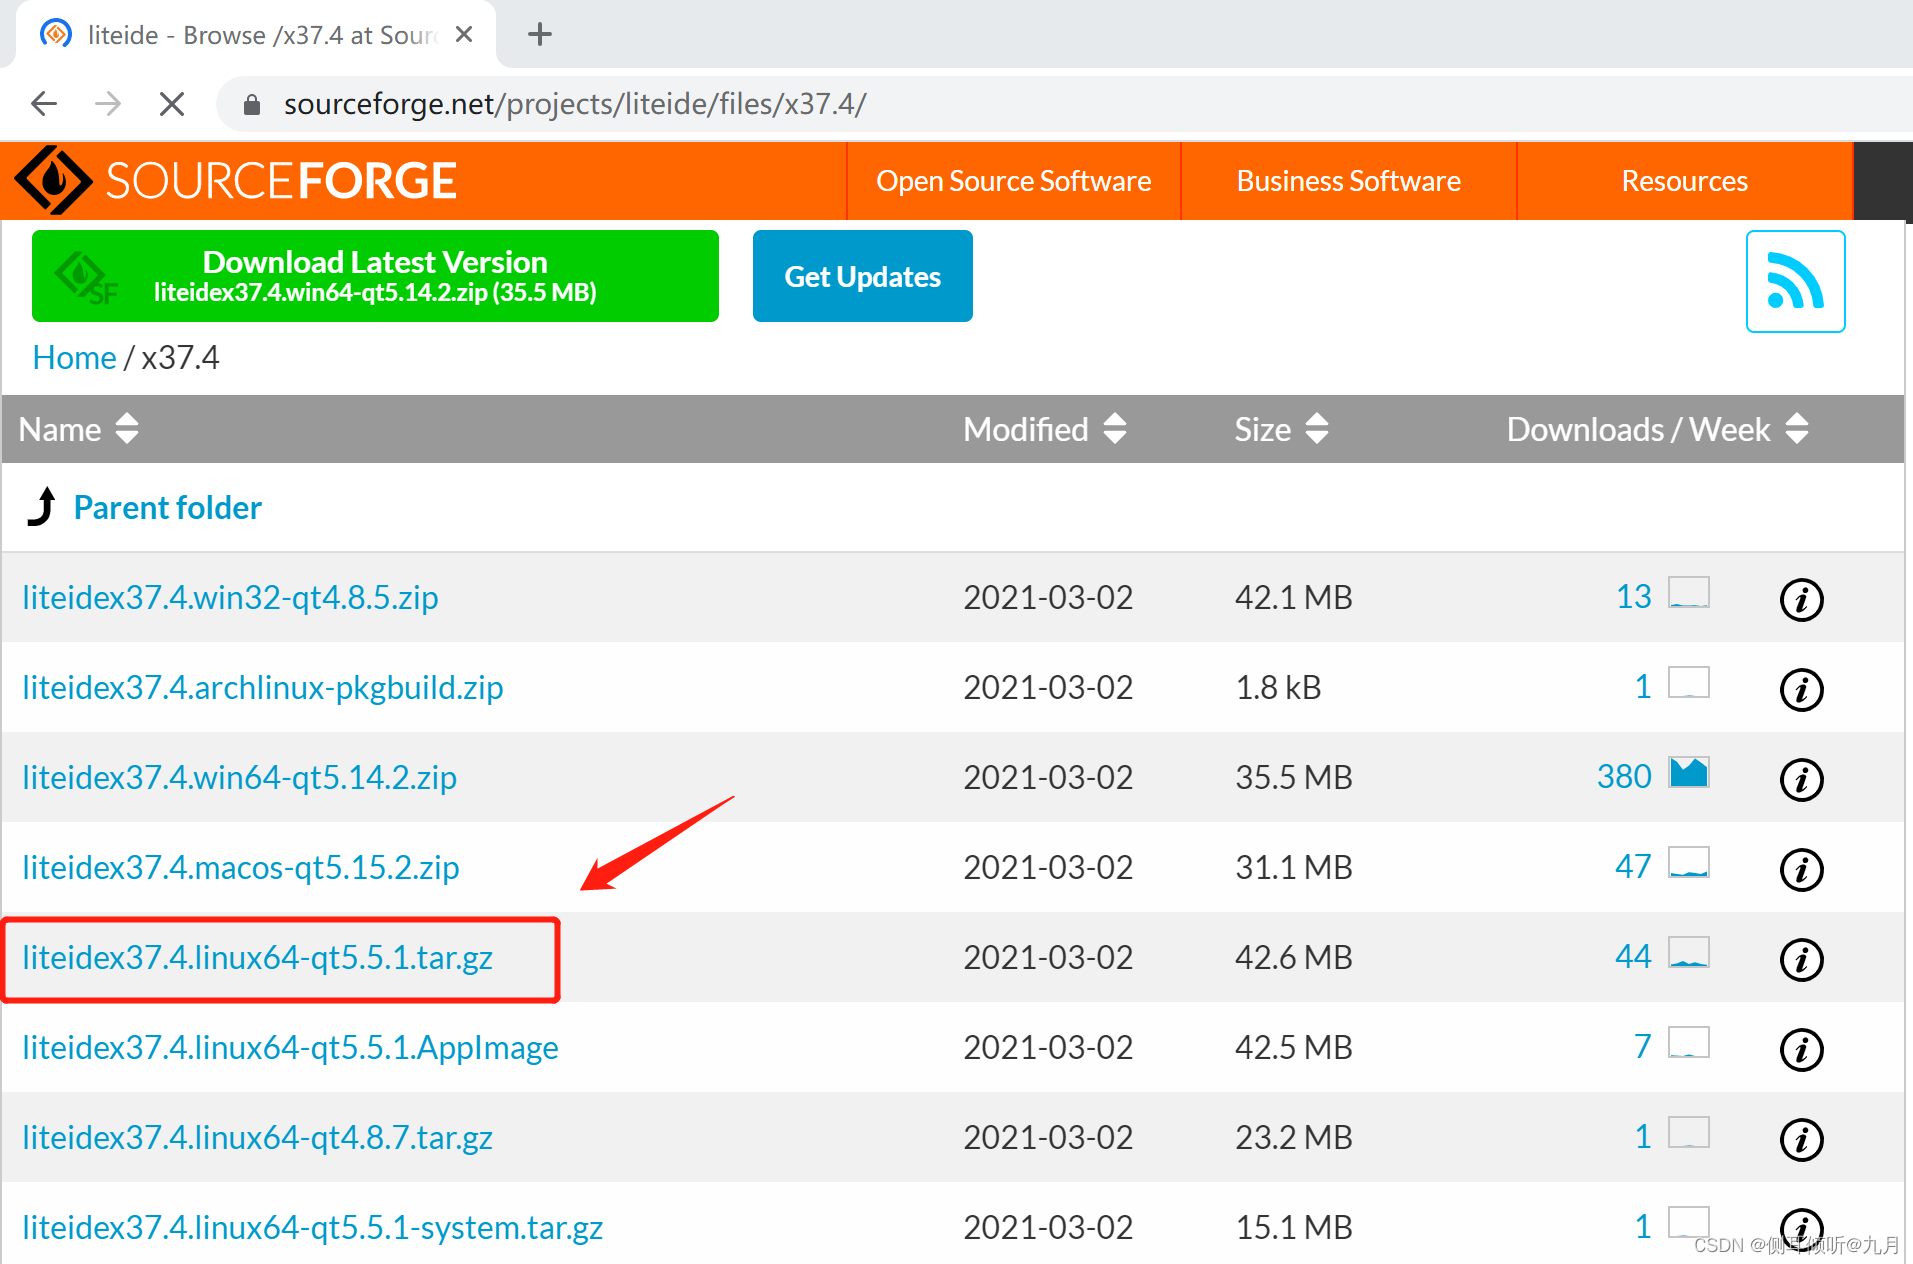
Task: Click the RSS feed icon
Action: 1795,281
